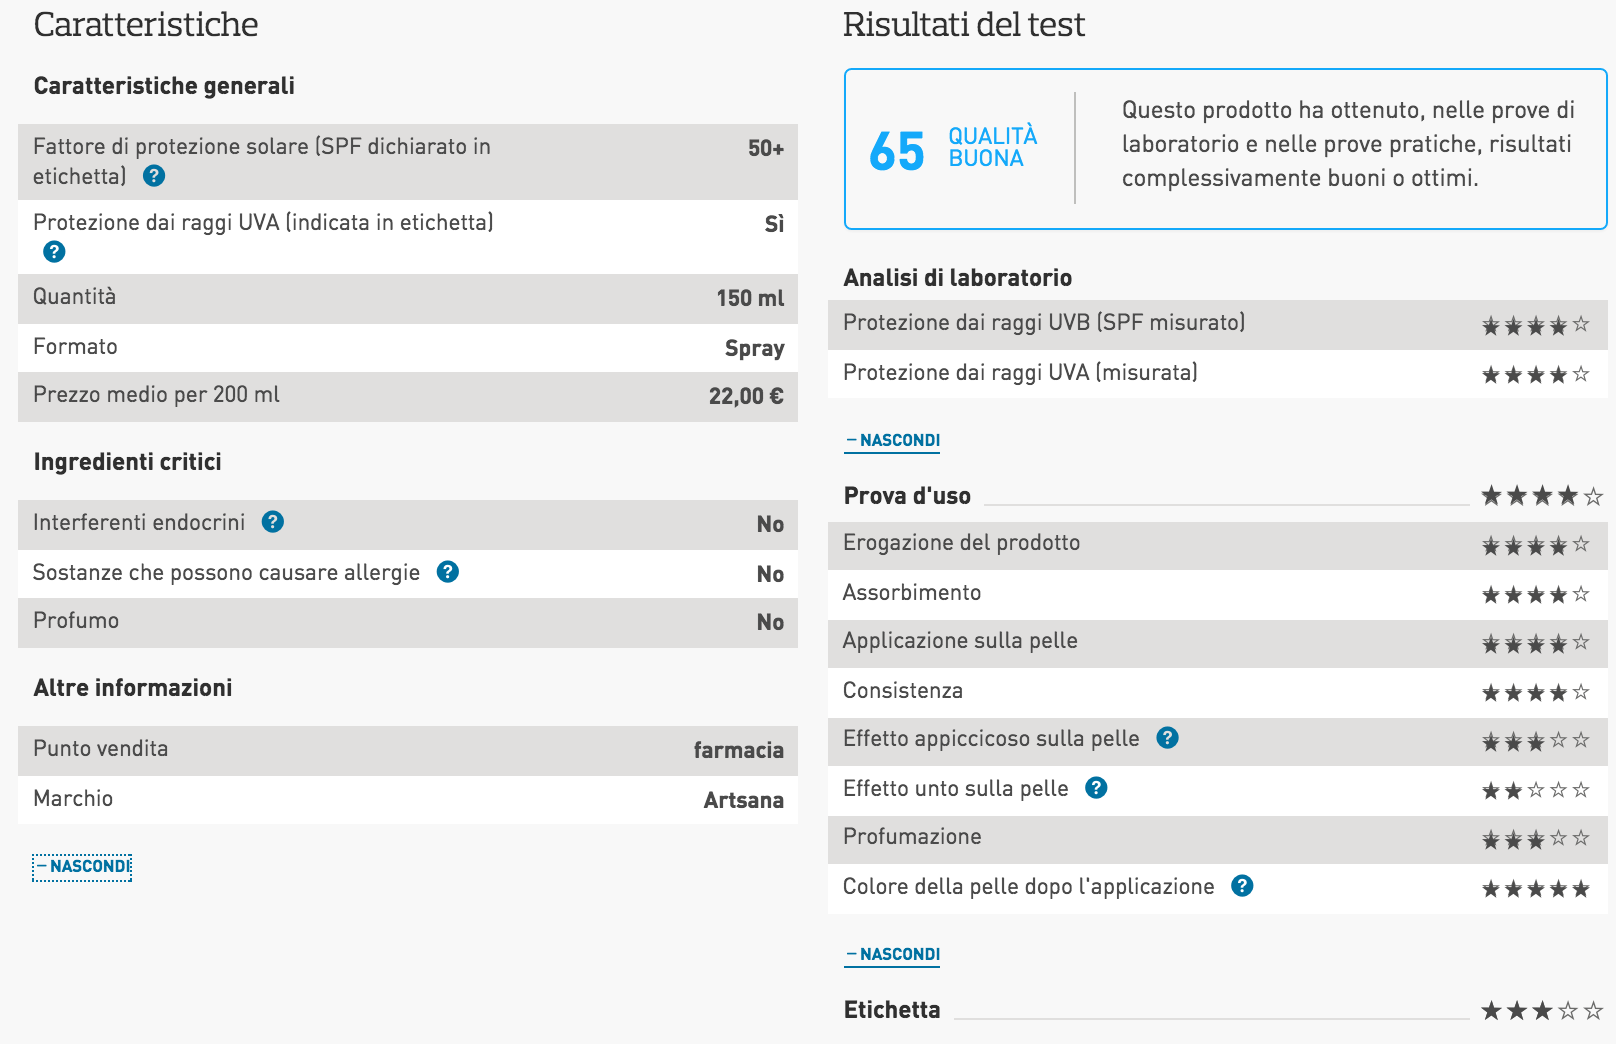Collapse Analisi di laboratorio with Nascondi
1616x1044 pixels.
point(892,441)
